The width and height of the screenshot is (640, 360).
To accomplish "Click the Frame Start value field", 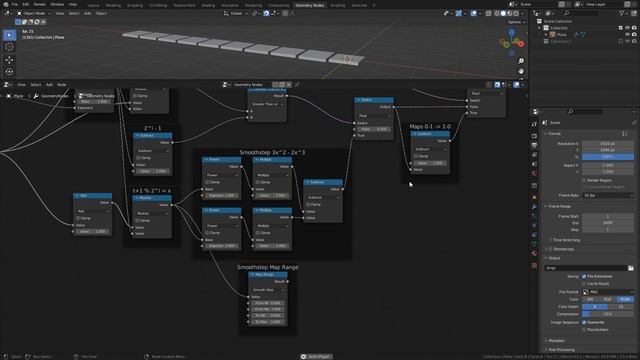I will coord(608,216).
